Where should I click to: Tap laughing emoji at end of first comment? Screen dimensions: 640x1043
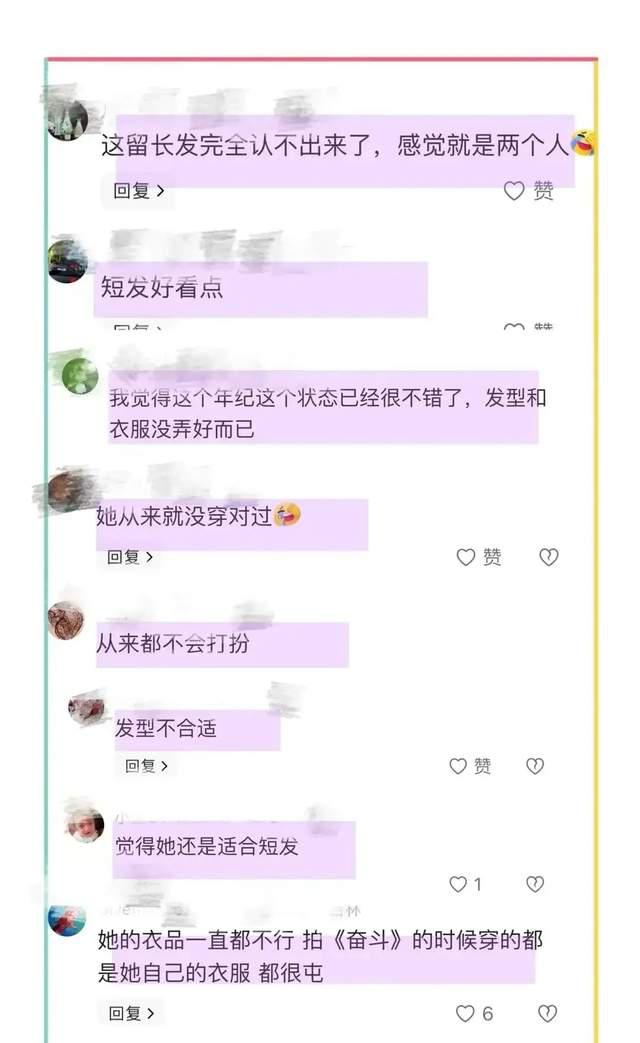coord(583,142)
